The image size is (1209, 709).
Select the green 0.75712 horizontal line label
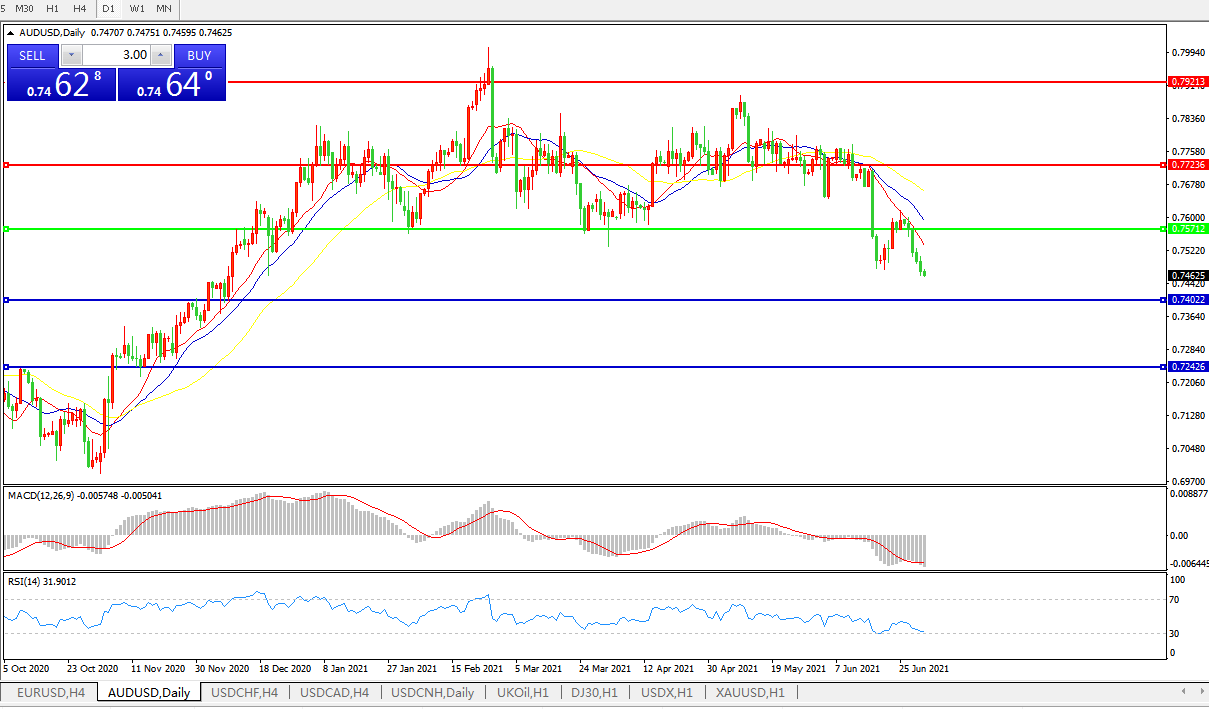coord(1187,229)
